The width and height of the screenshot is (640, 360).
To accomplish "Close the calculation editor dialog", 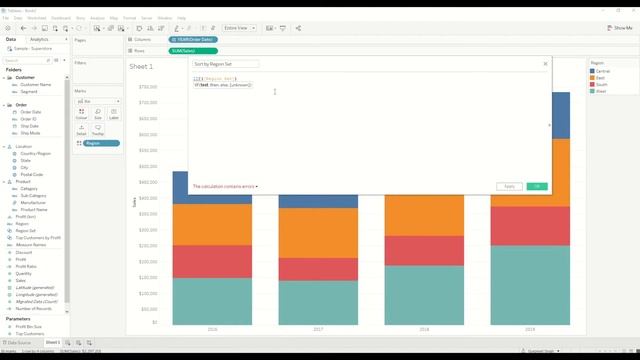I will pos(545,64).
